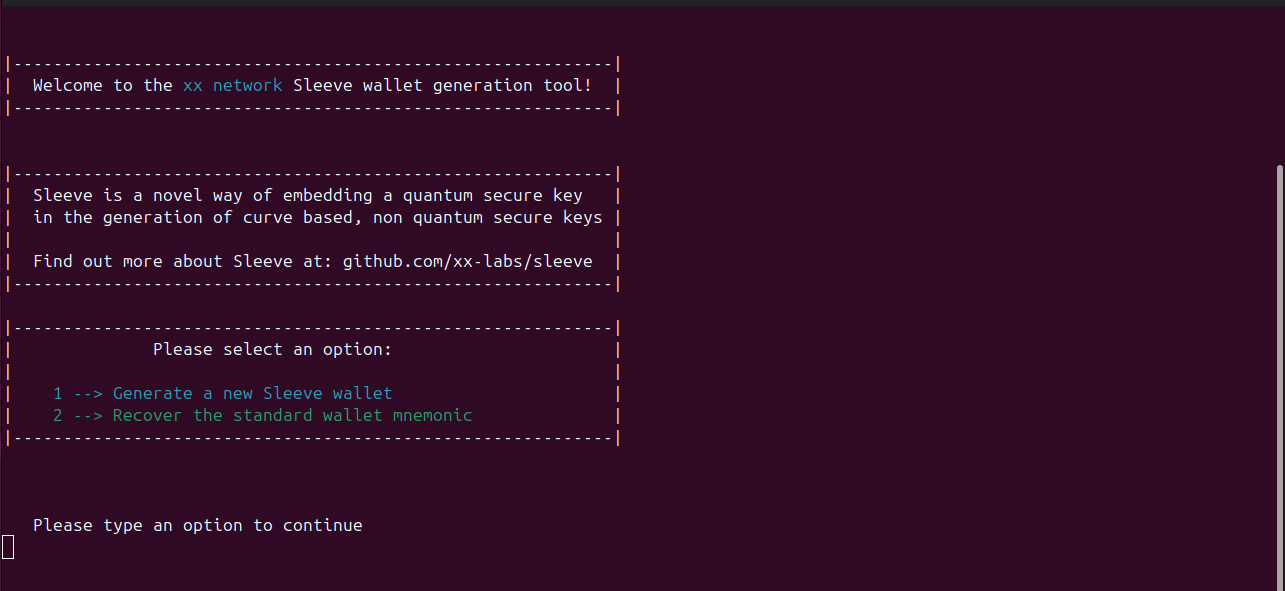Click the terminal cursor block at the prompt
This screenshot has height=591, width=1285.
[8, 547]
